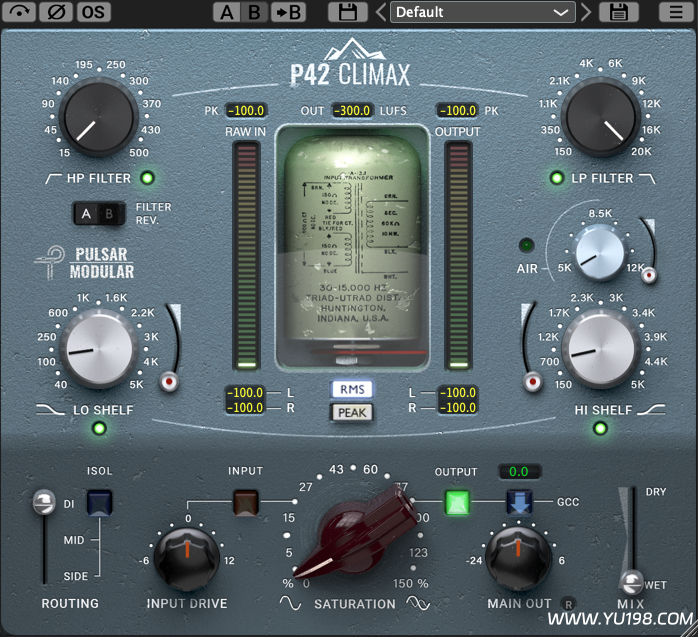
Task: Click the MAIN OUT knob
Action: pos(518,559)
